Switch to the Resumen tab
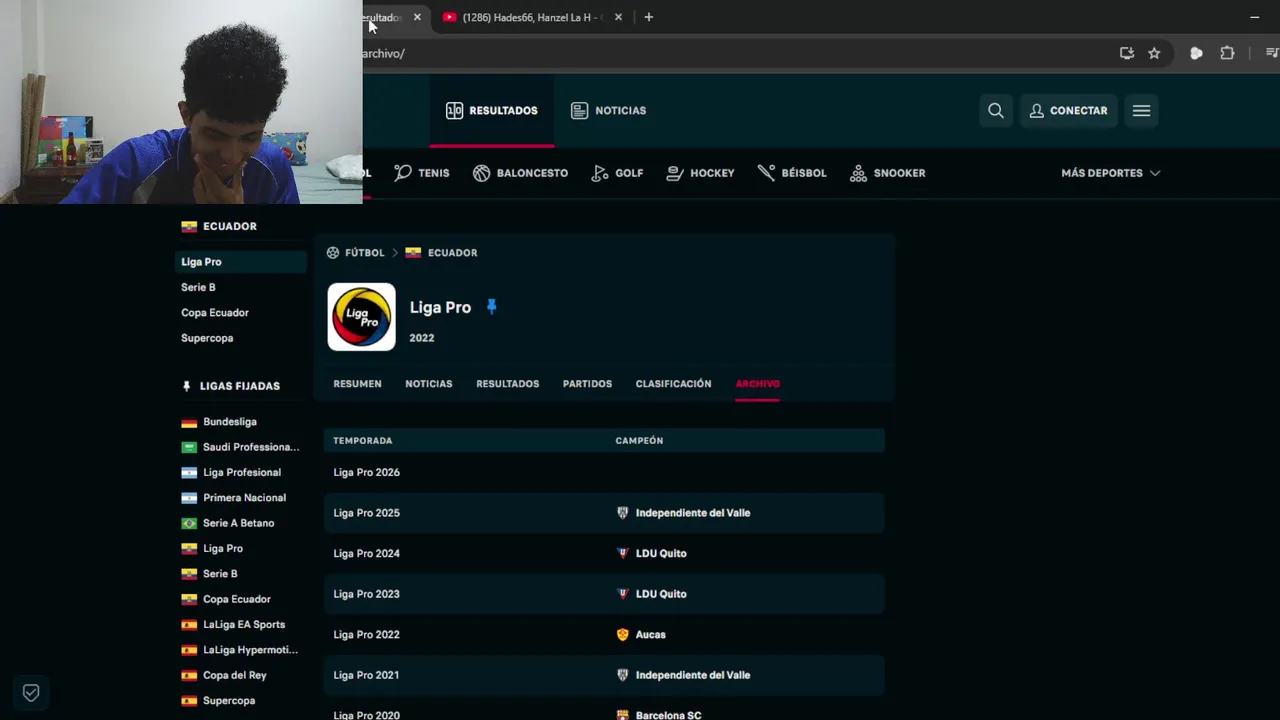1280x720 pixels. tap(357, 384)
